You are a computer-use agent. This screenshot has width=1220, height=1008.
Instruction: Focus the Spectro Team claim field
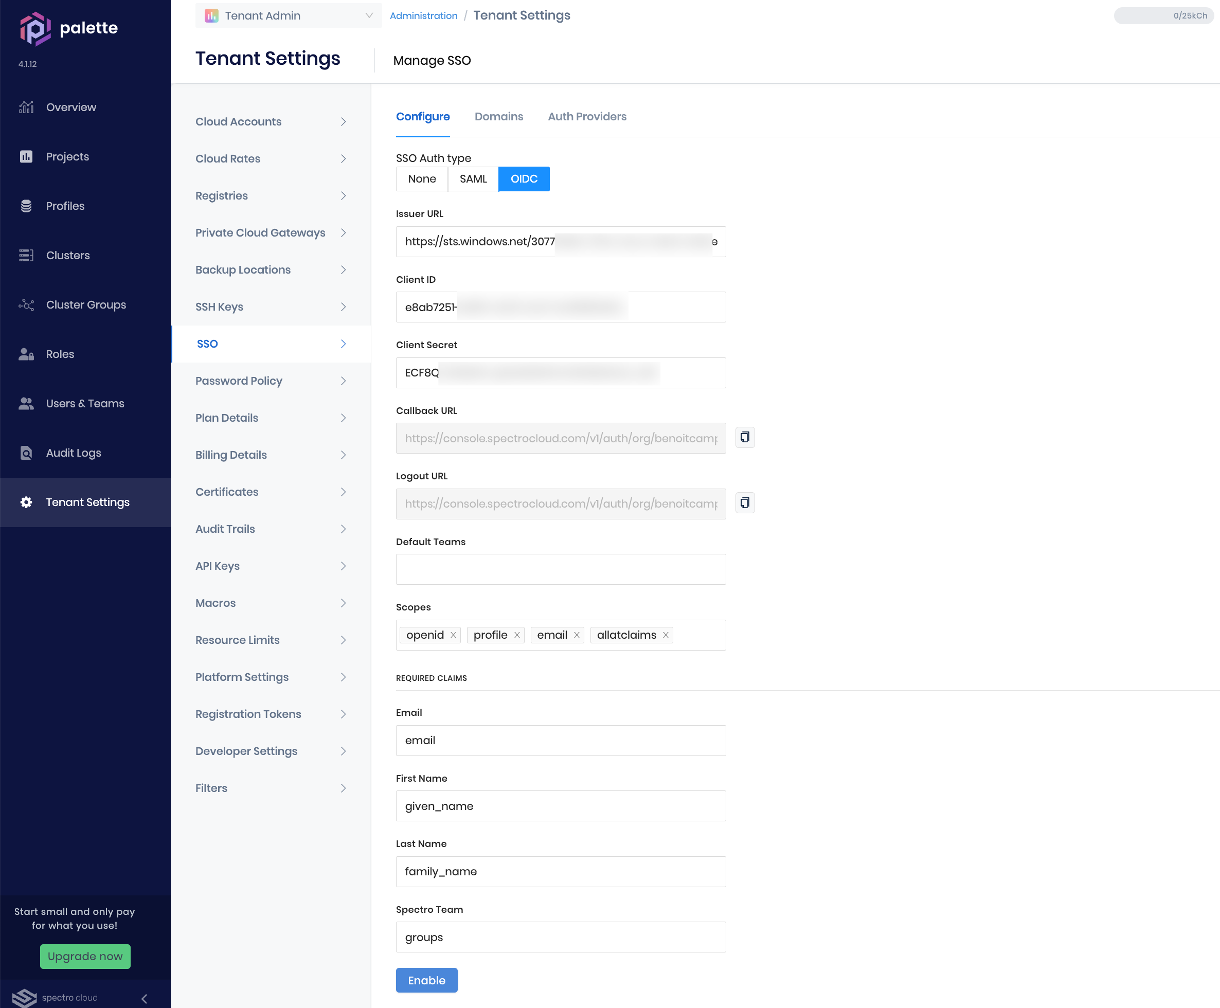561,937
